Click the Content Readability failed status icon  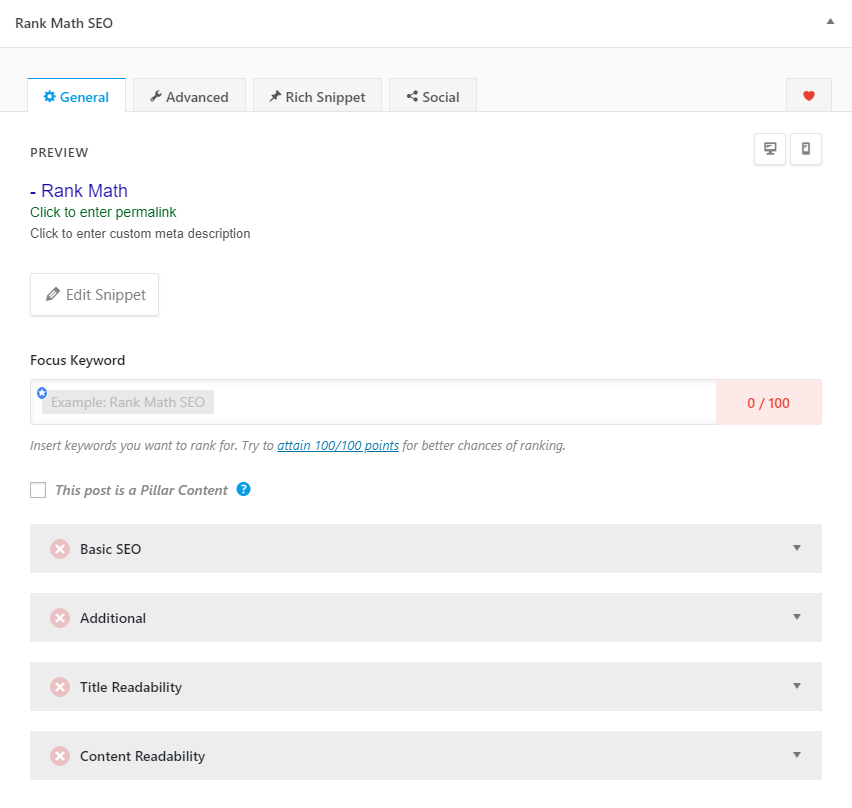click(60, 756)
